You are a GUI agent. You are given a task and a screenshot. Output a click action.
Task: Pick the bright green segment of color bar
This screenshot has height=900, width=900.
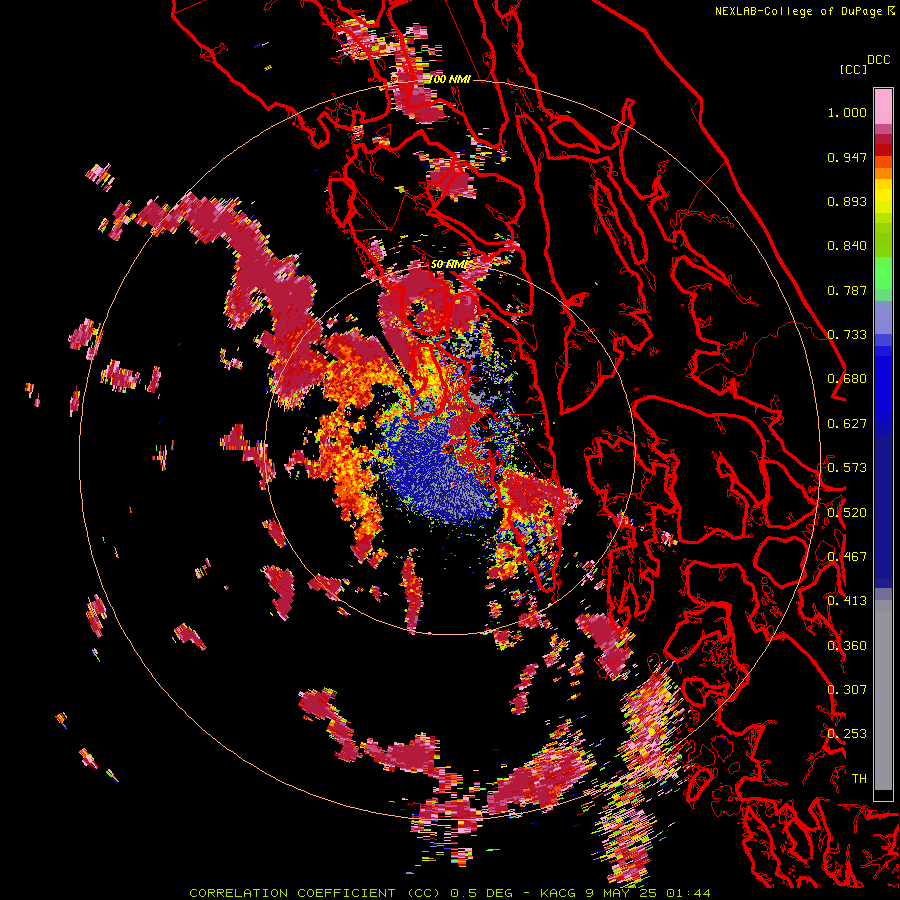(x=883, y=271)
